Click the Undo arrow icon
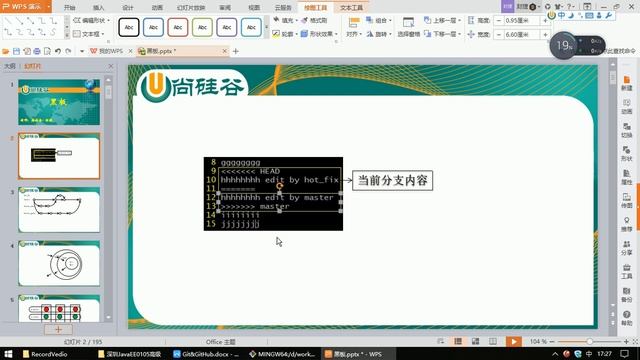 (58, 51)
